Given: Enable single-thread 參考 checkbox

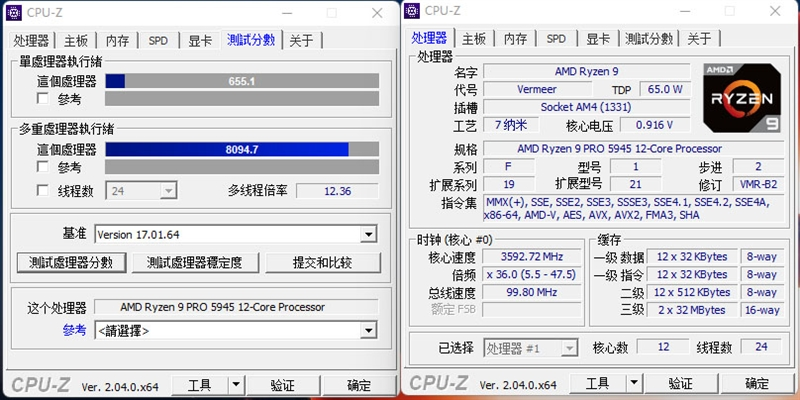Looking at the screenshot, I should 43,98.
